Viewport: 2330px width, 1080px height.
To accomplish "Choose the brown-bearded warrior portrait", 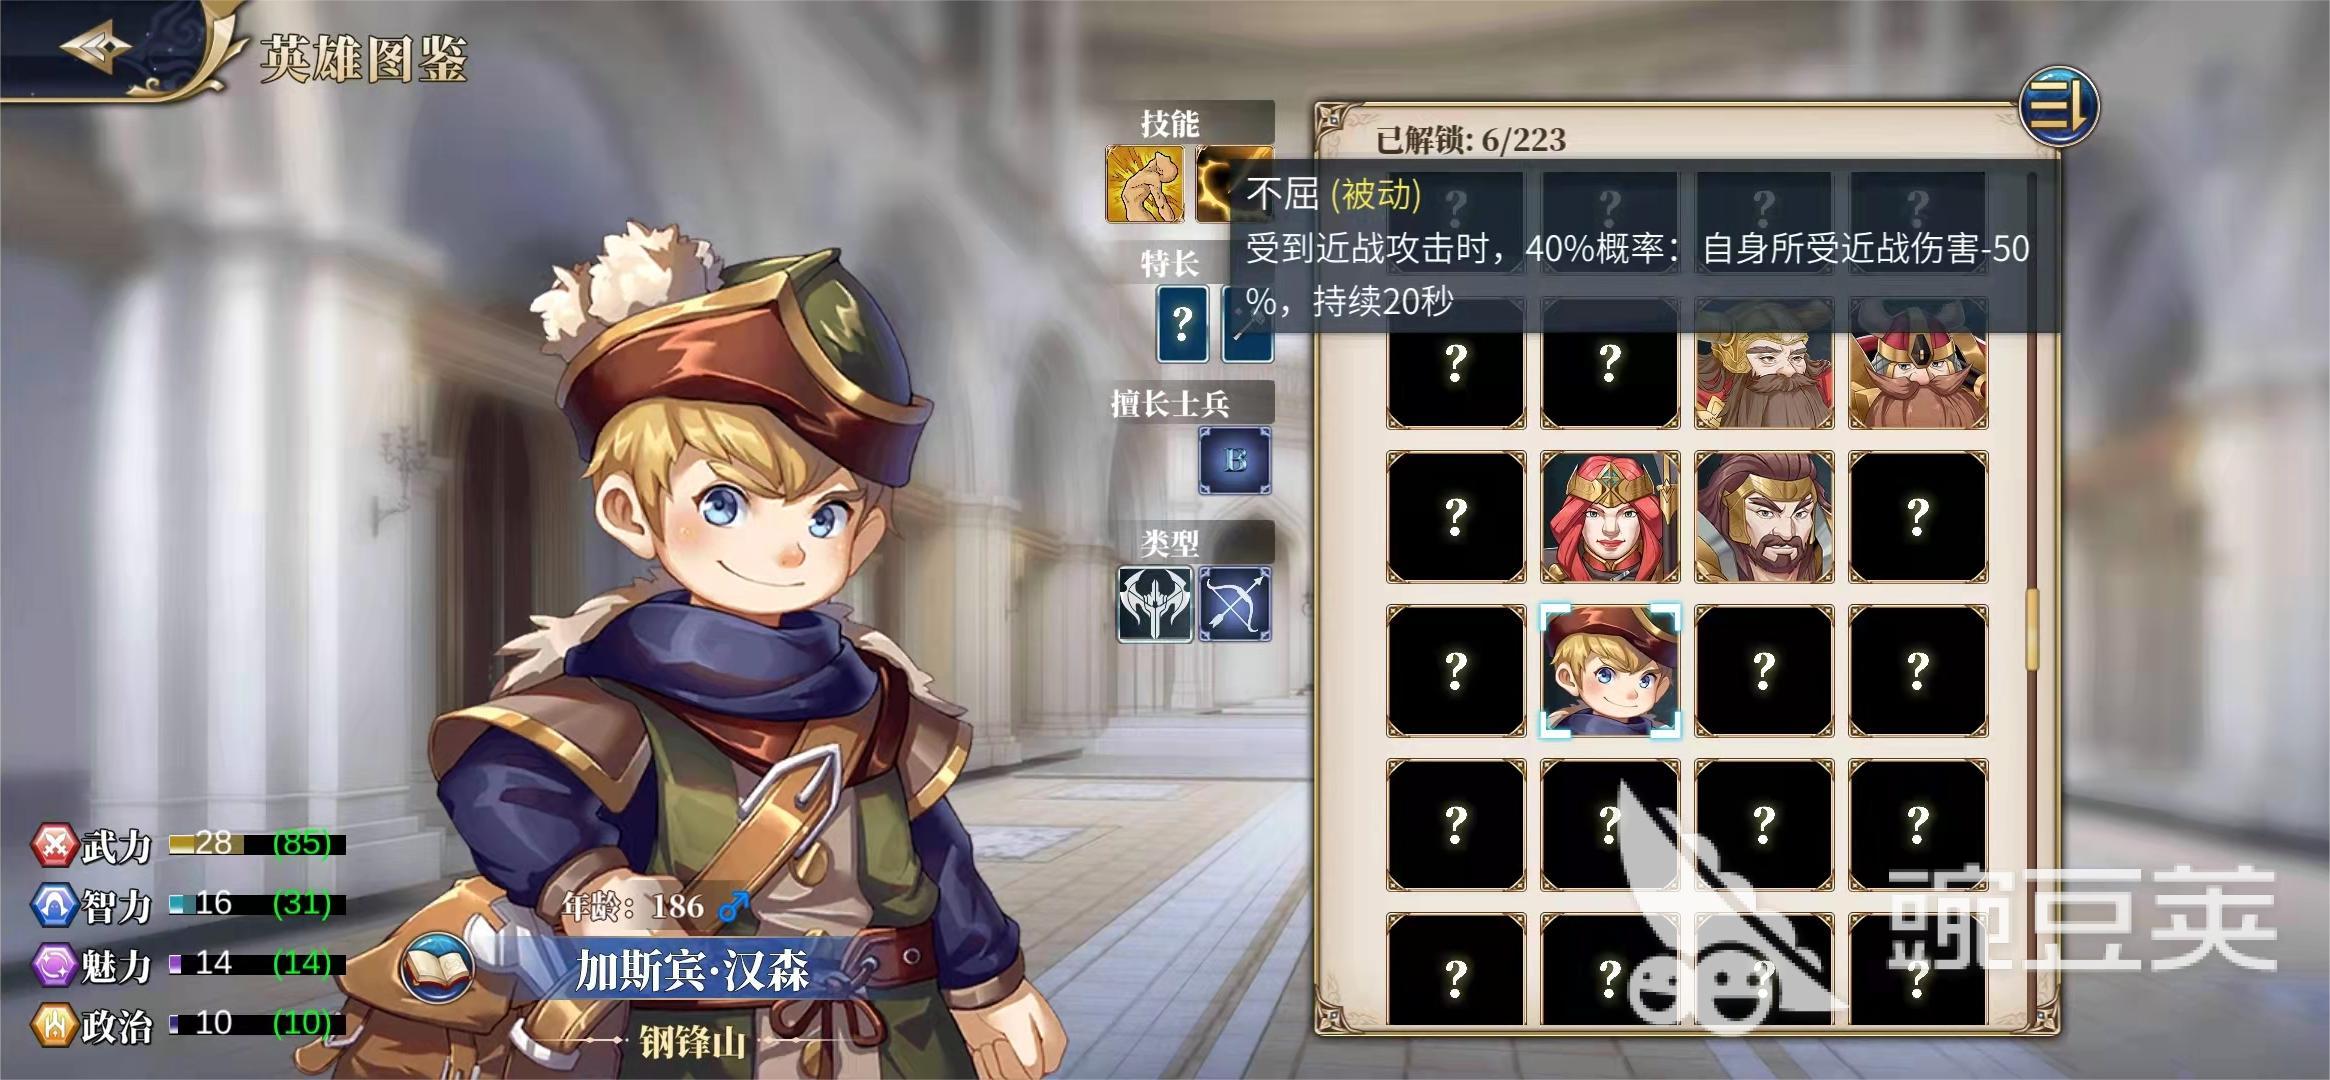I will [x=1764, y=517].
